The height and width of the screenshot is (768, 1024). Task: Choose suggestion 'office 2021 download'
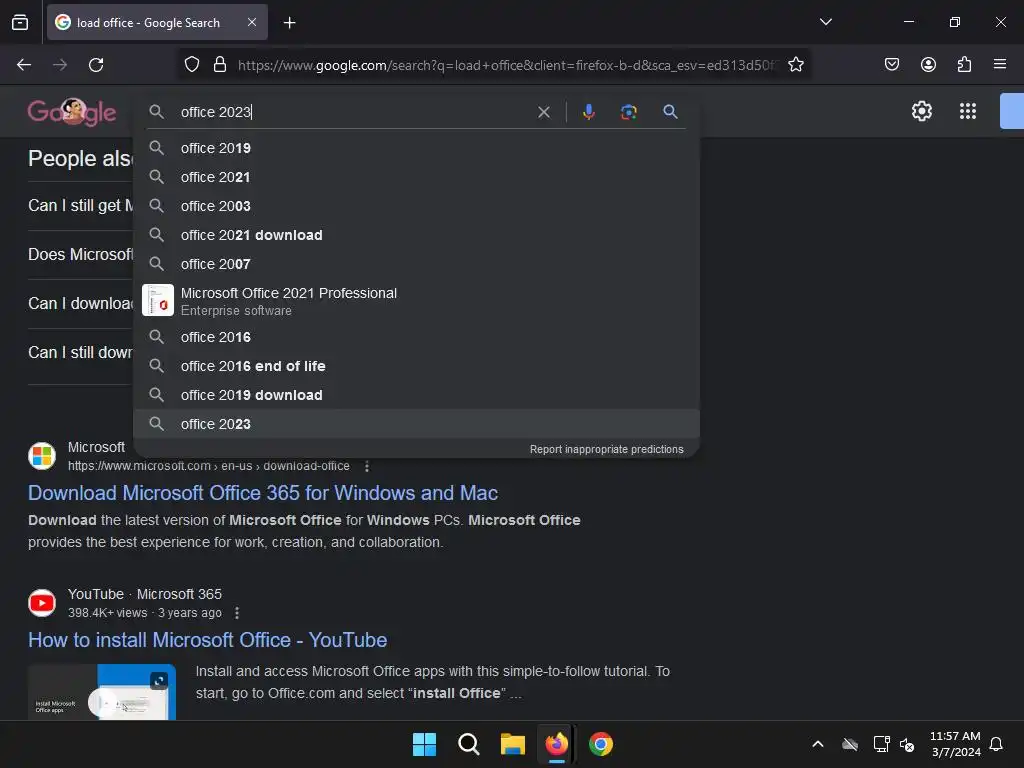pyautogui.click(x=417, y=235)
